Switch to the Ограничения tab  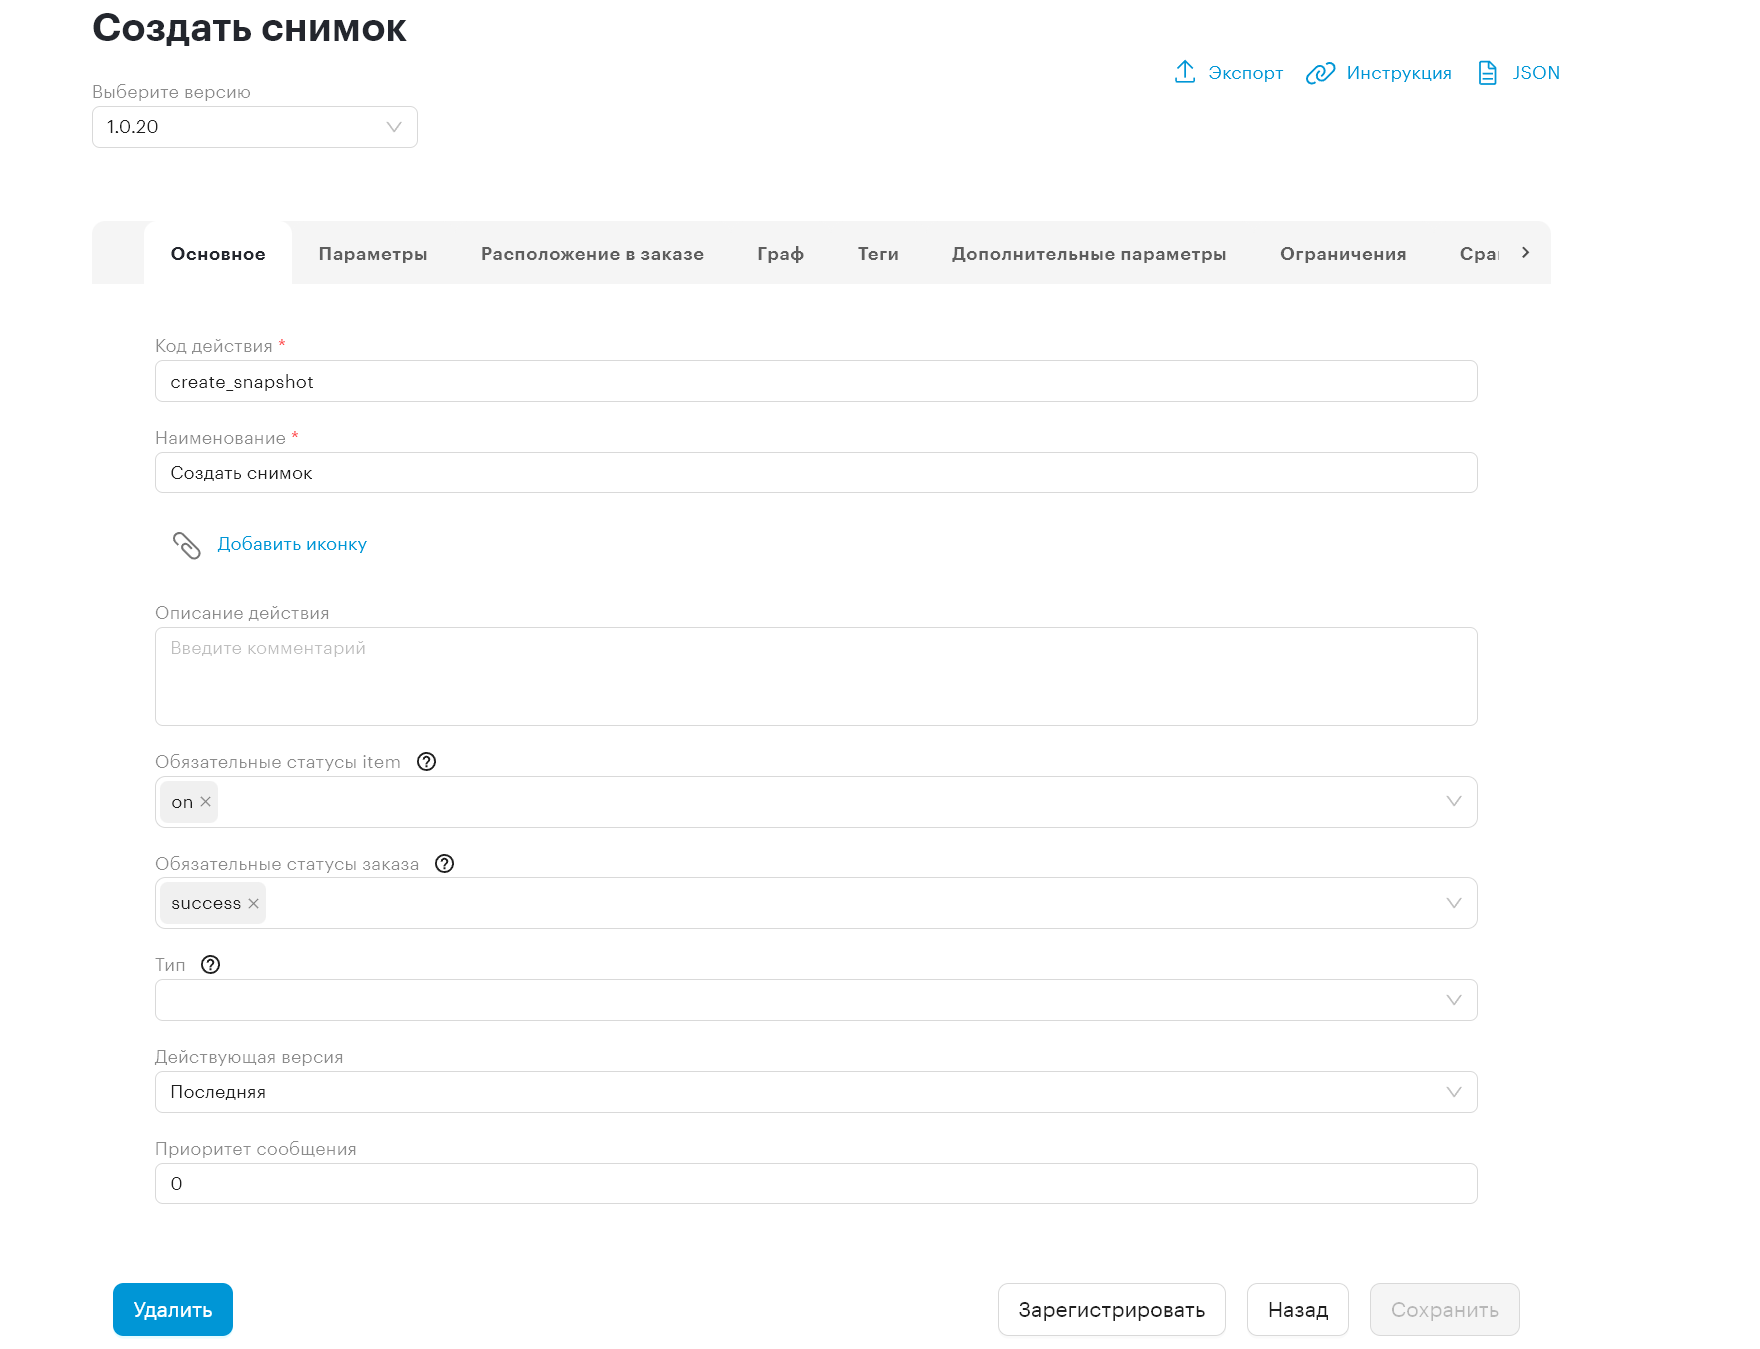pyautogui.click(x=1343, y=254)
